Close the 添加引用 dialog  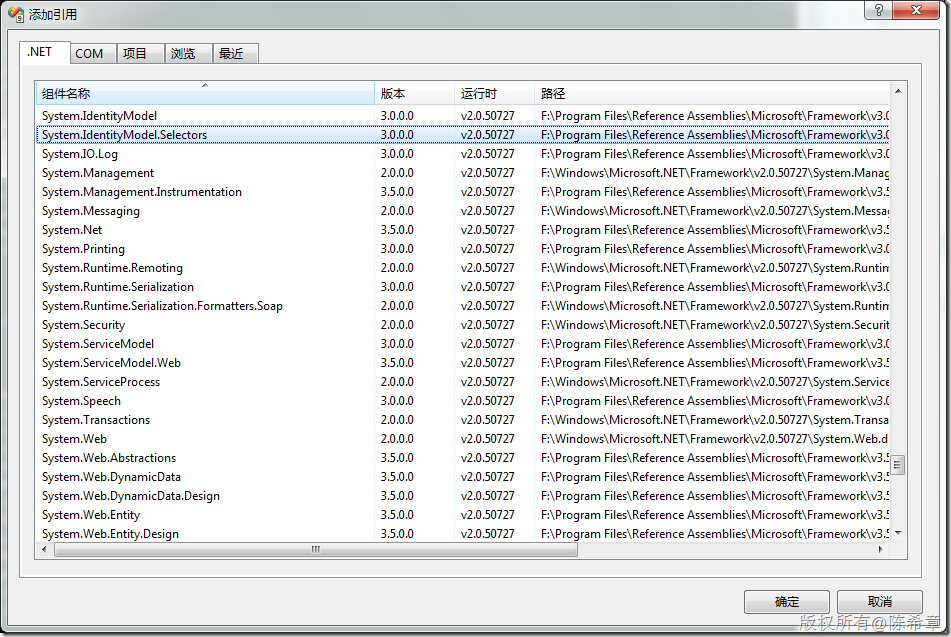click(916, 10)
